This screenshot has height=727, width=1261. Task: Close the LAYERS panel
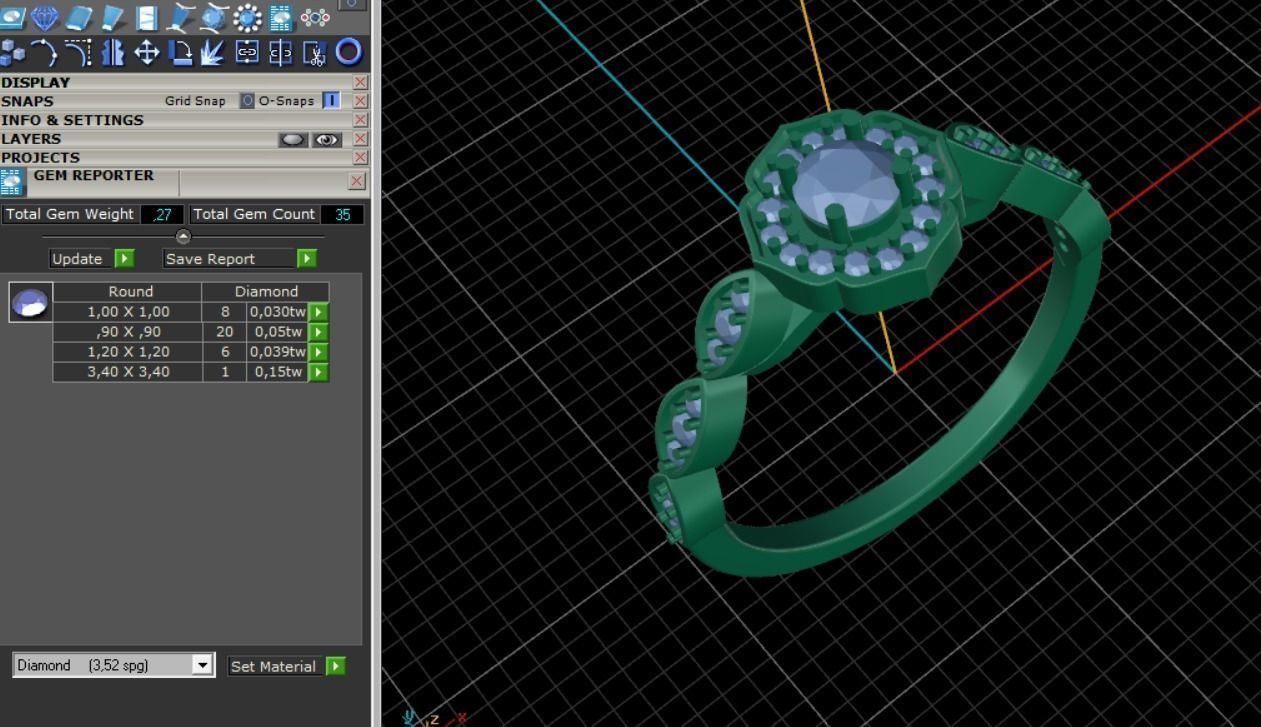click(x=360, y=139)
